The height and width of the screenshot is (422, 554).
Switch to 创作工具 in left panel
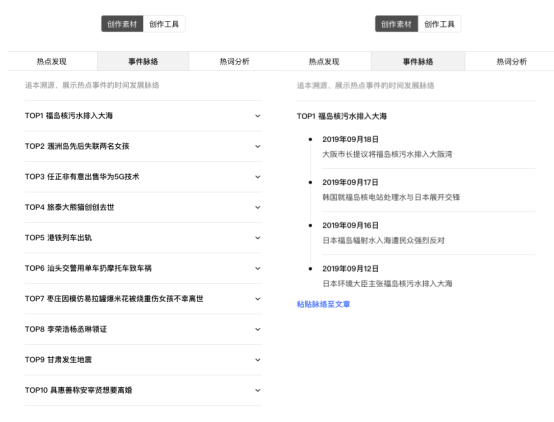click(x=164, y=24)
